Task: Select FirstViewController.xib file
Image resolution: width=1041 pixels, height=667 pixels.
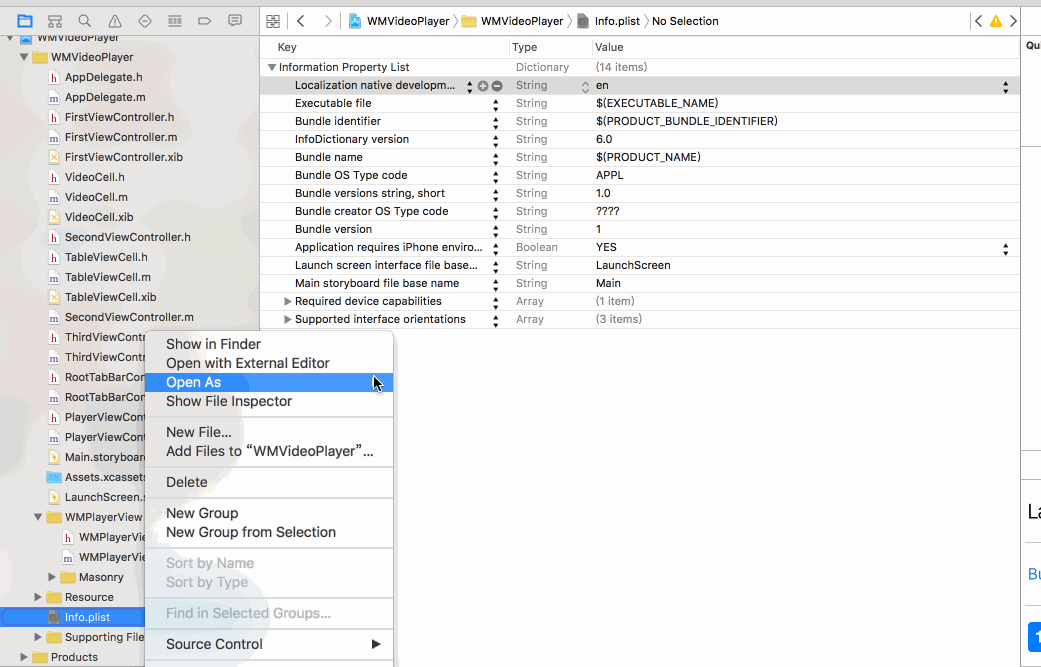Action: [123, 157]
